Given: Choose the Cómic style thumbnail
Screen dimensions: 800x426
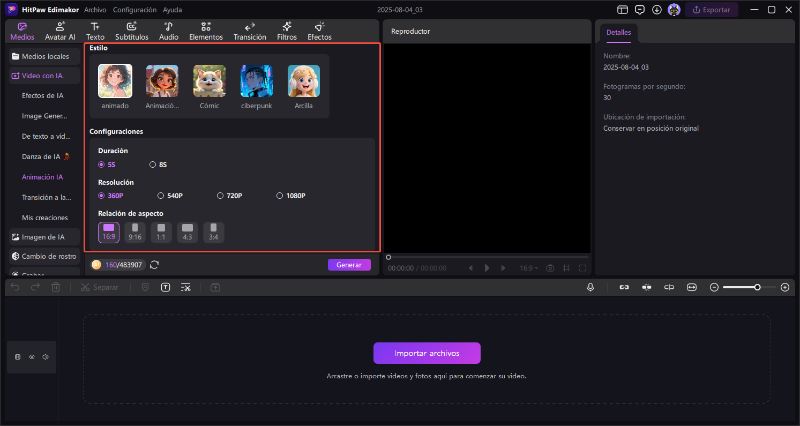Looking at the screenshot, I should coord(210,81).
